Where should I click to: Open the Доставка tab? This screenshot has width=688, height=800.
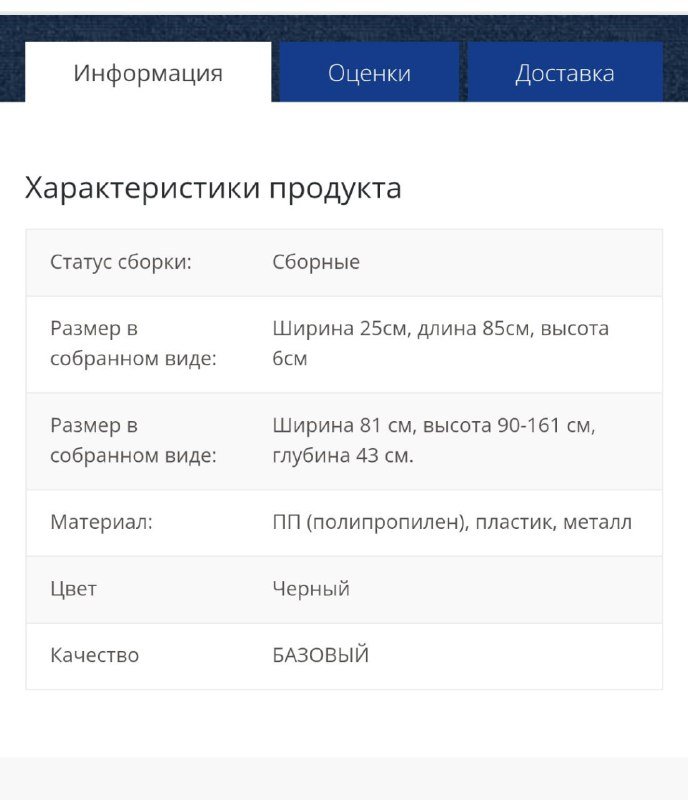(565, 72)
